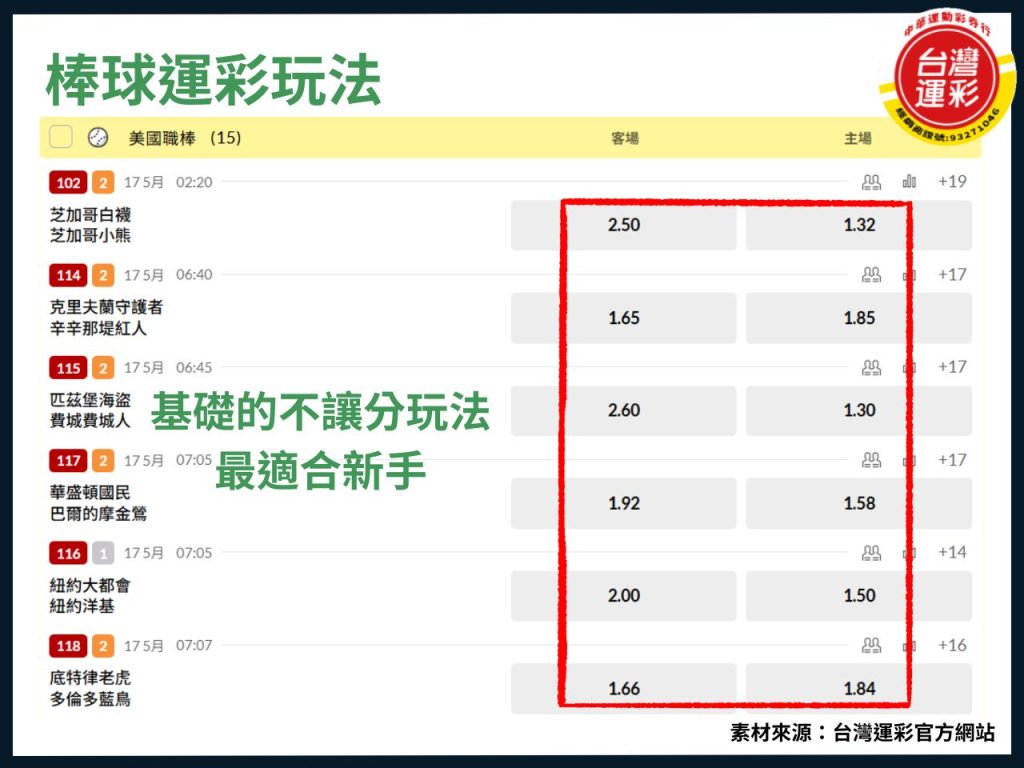This screenshot has width=1024, height=768.
Task: Expand +17 more markets for game 115
Action: (952, 367)
